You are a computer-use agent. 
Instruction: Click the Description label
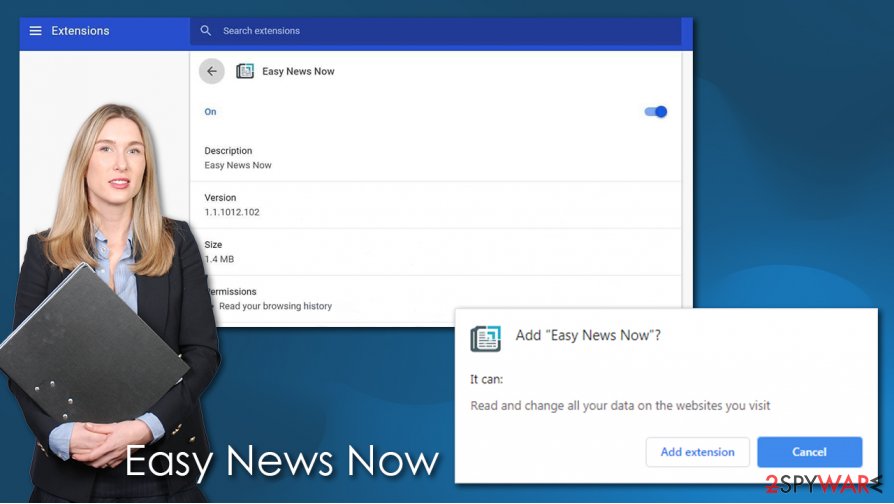coord(228,151)
